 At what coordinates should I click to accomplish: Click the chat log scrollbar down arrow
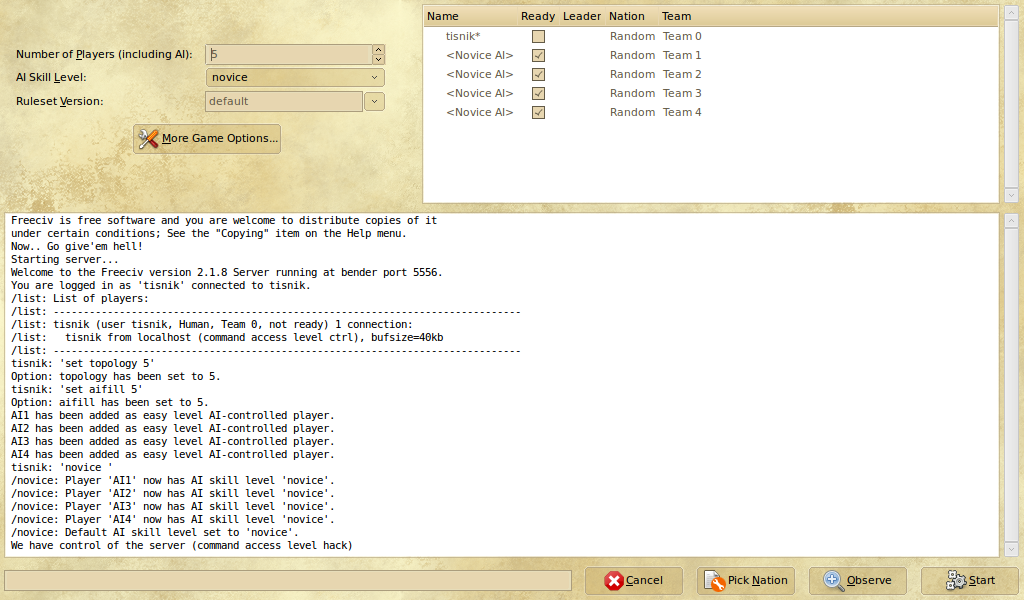[x=1011, y=550]
